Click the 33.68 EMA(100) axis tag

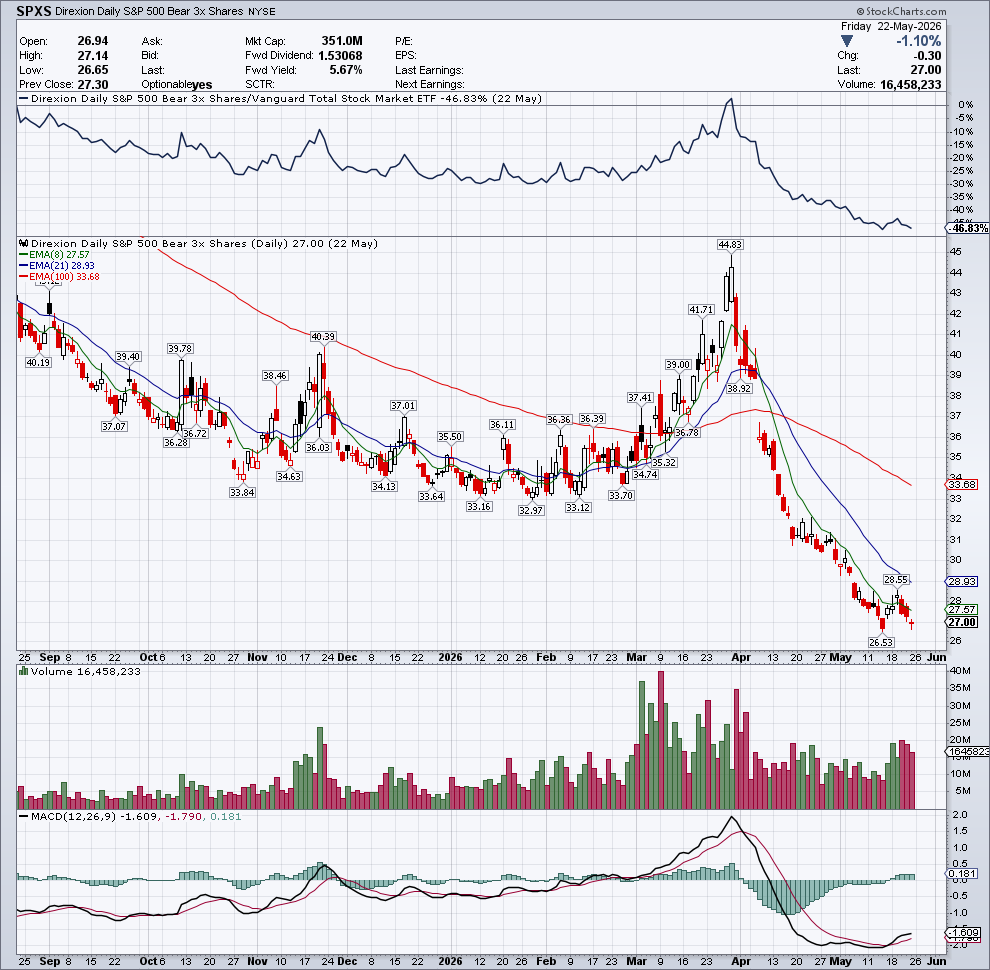(x=962, y=485)
